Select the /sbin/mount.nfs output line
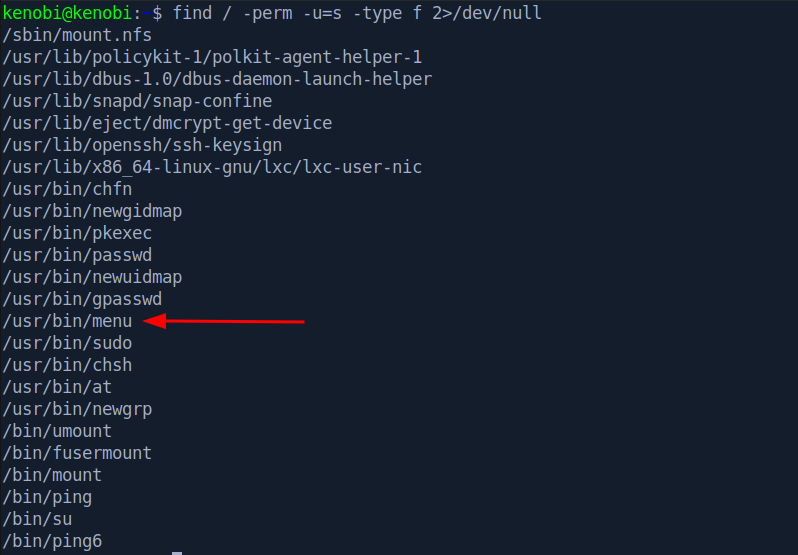Image resolution: width=798 pixels, height=555 pixels. point(77,36)
